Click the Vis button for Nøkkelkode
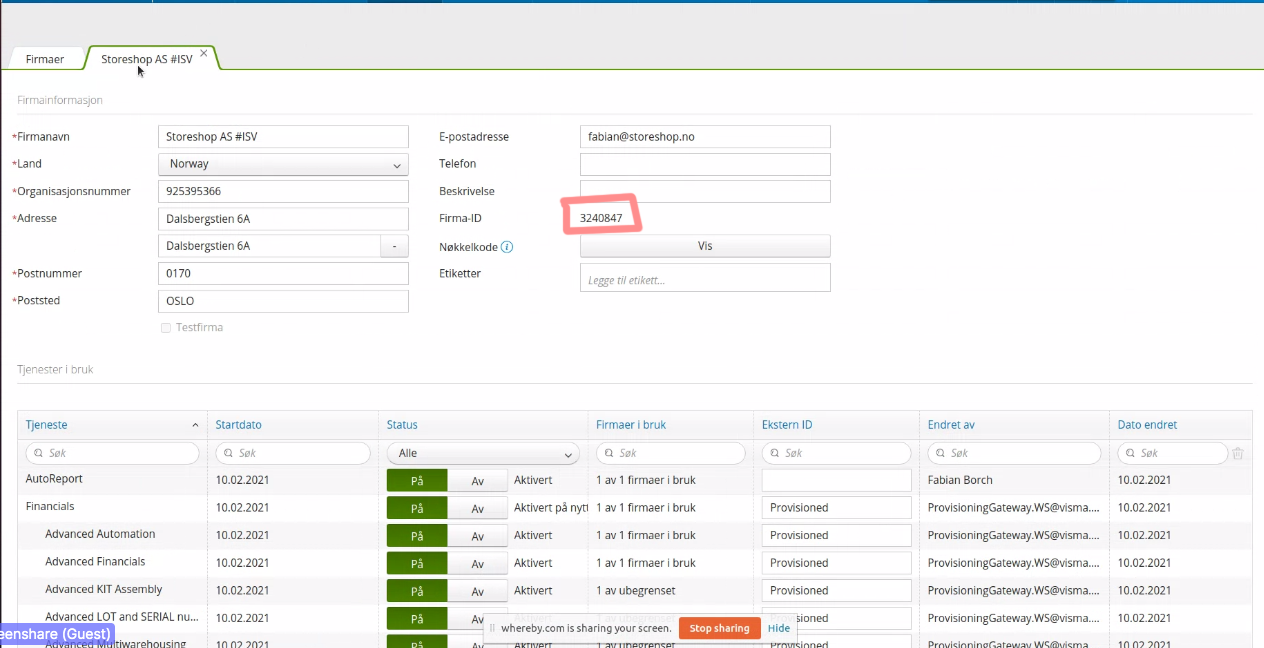 click(x=705, y=246)
